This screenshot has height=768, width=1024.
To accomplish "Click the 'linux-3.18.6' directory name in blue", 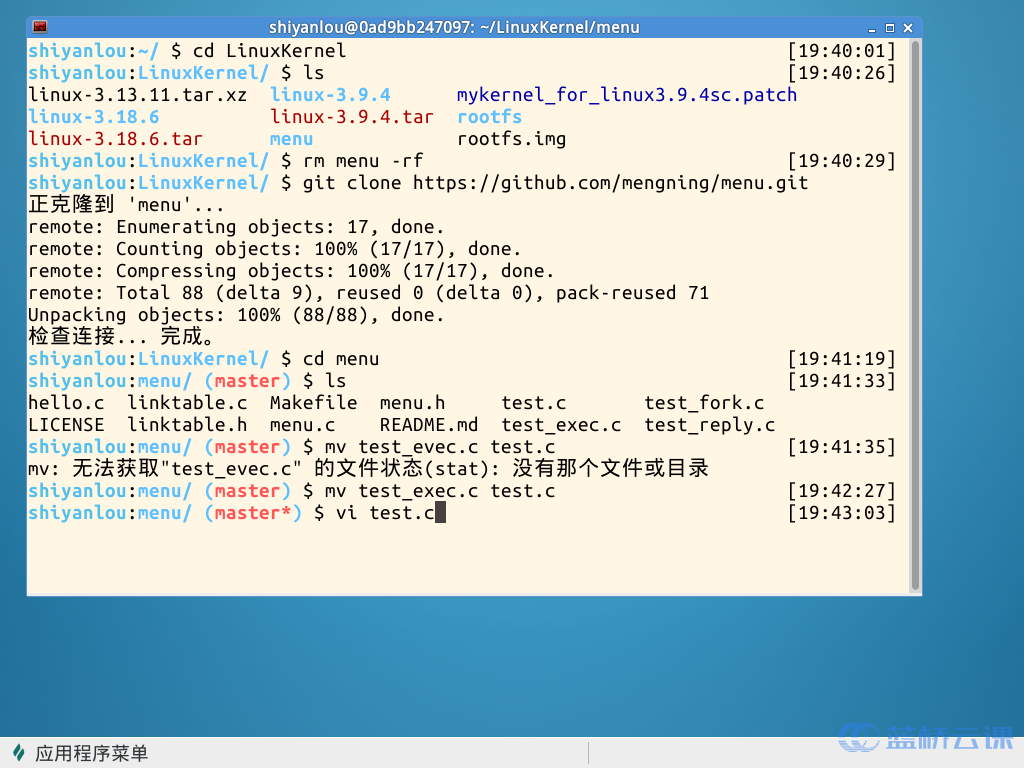I will pyautogui.click(x=93, y=118).
